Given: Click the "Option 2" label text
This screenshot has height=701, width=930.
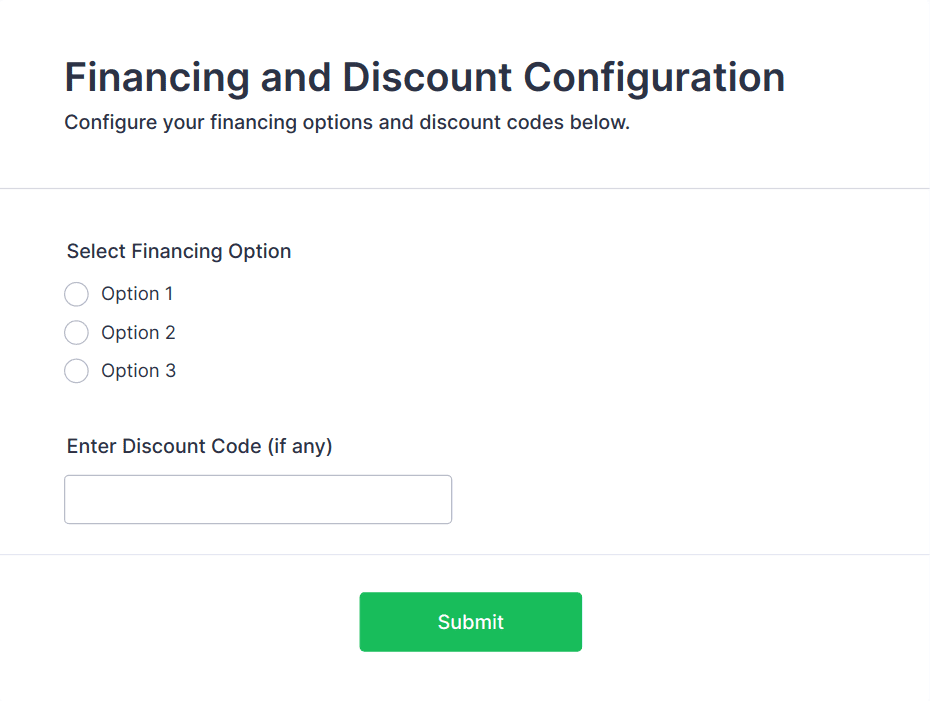Looking at the screenshot, I should [138, 333].
